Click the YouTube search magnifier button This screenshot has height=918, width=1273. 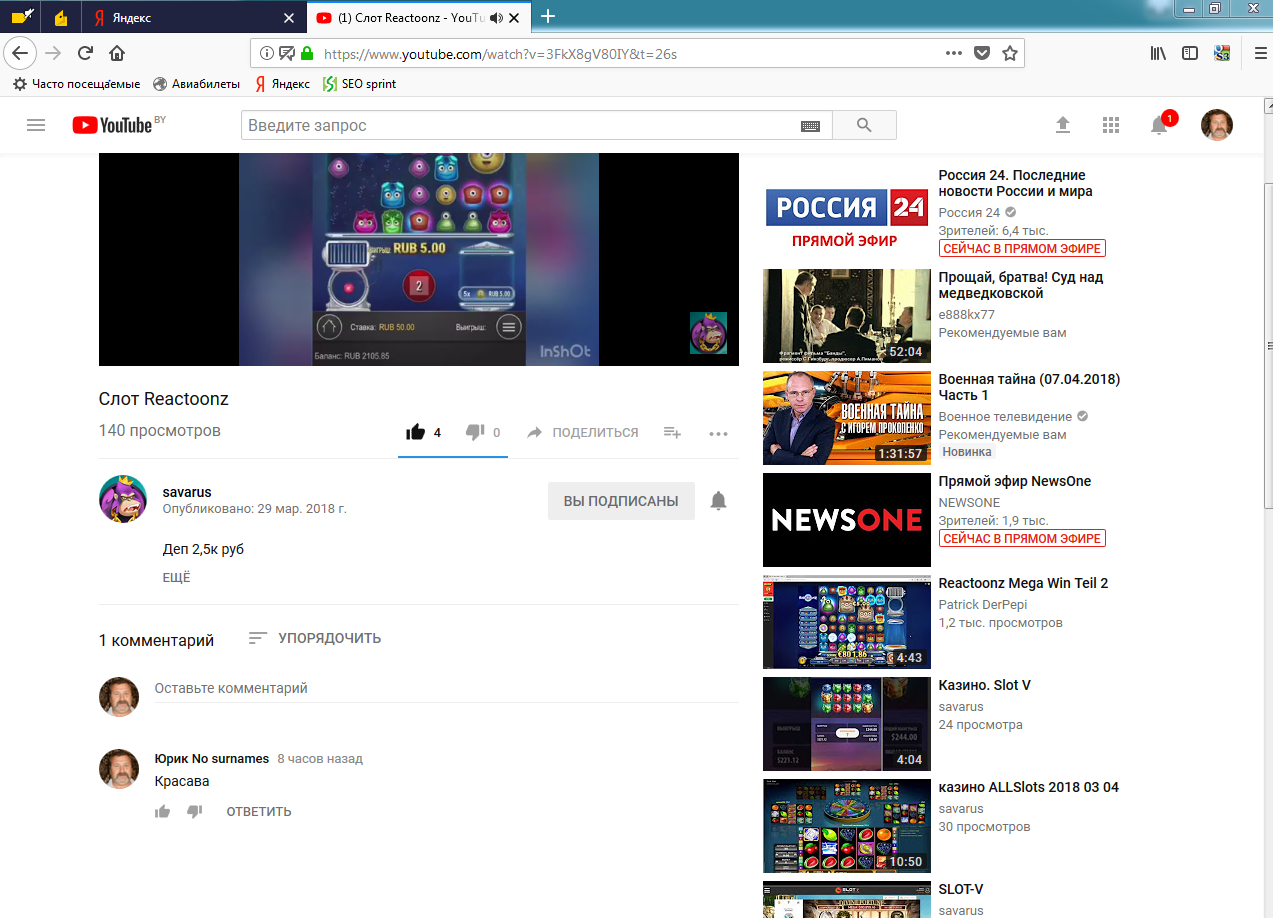pos(864,125)
